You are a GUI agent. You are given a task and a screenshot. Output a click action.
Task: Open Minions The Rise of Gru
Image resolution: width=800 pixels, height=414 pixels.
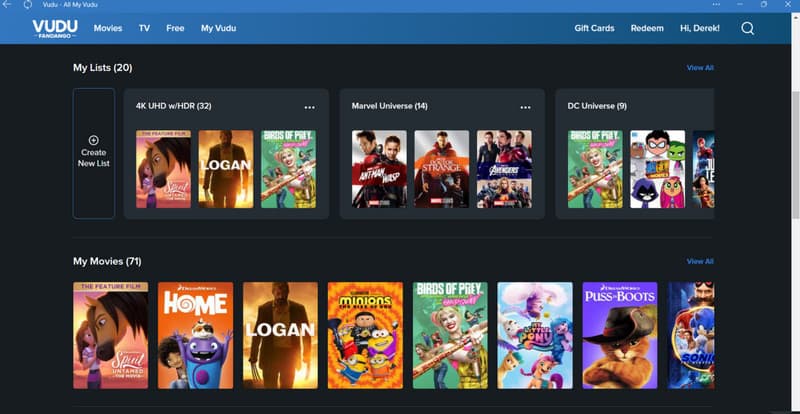pyautogui.click(x=365, y=335)
